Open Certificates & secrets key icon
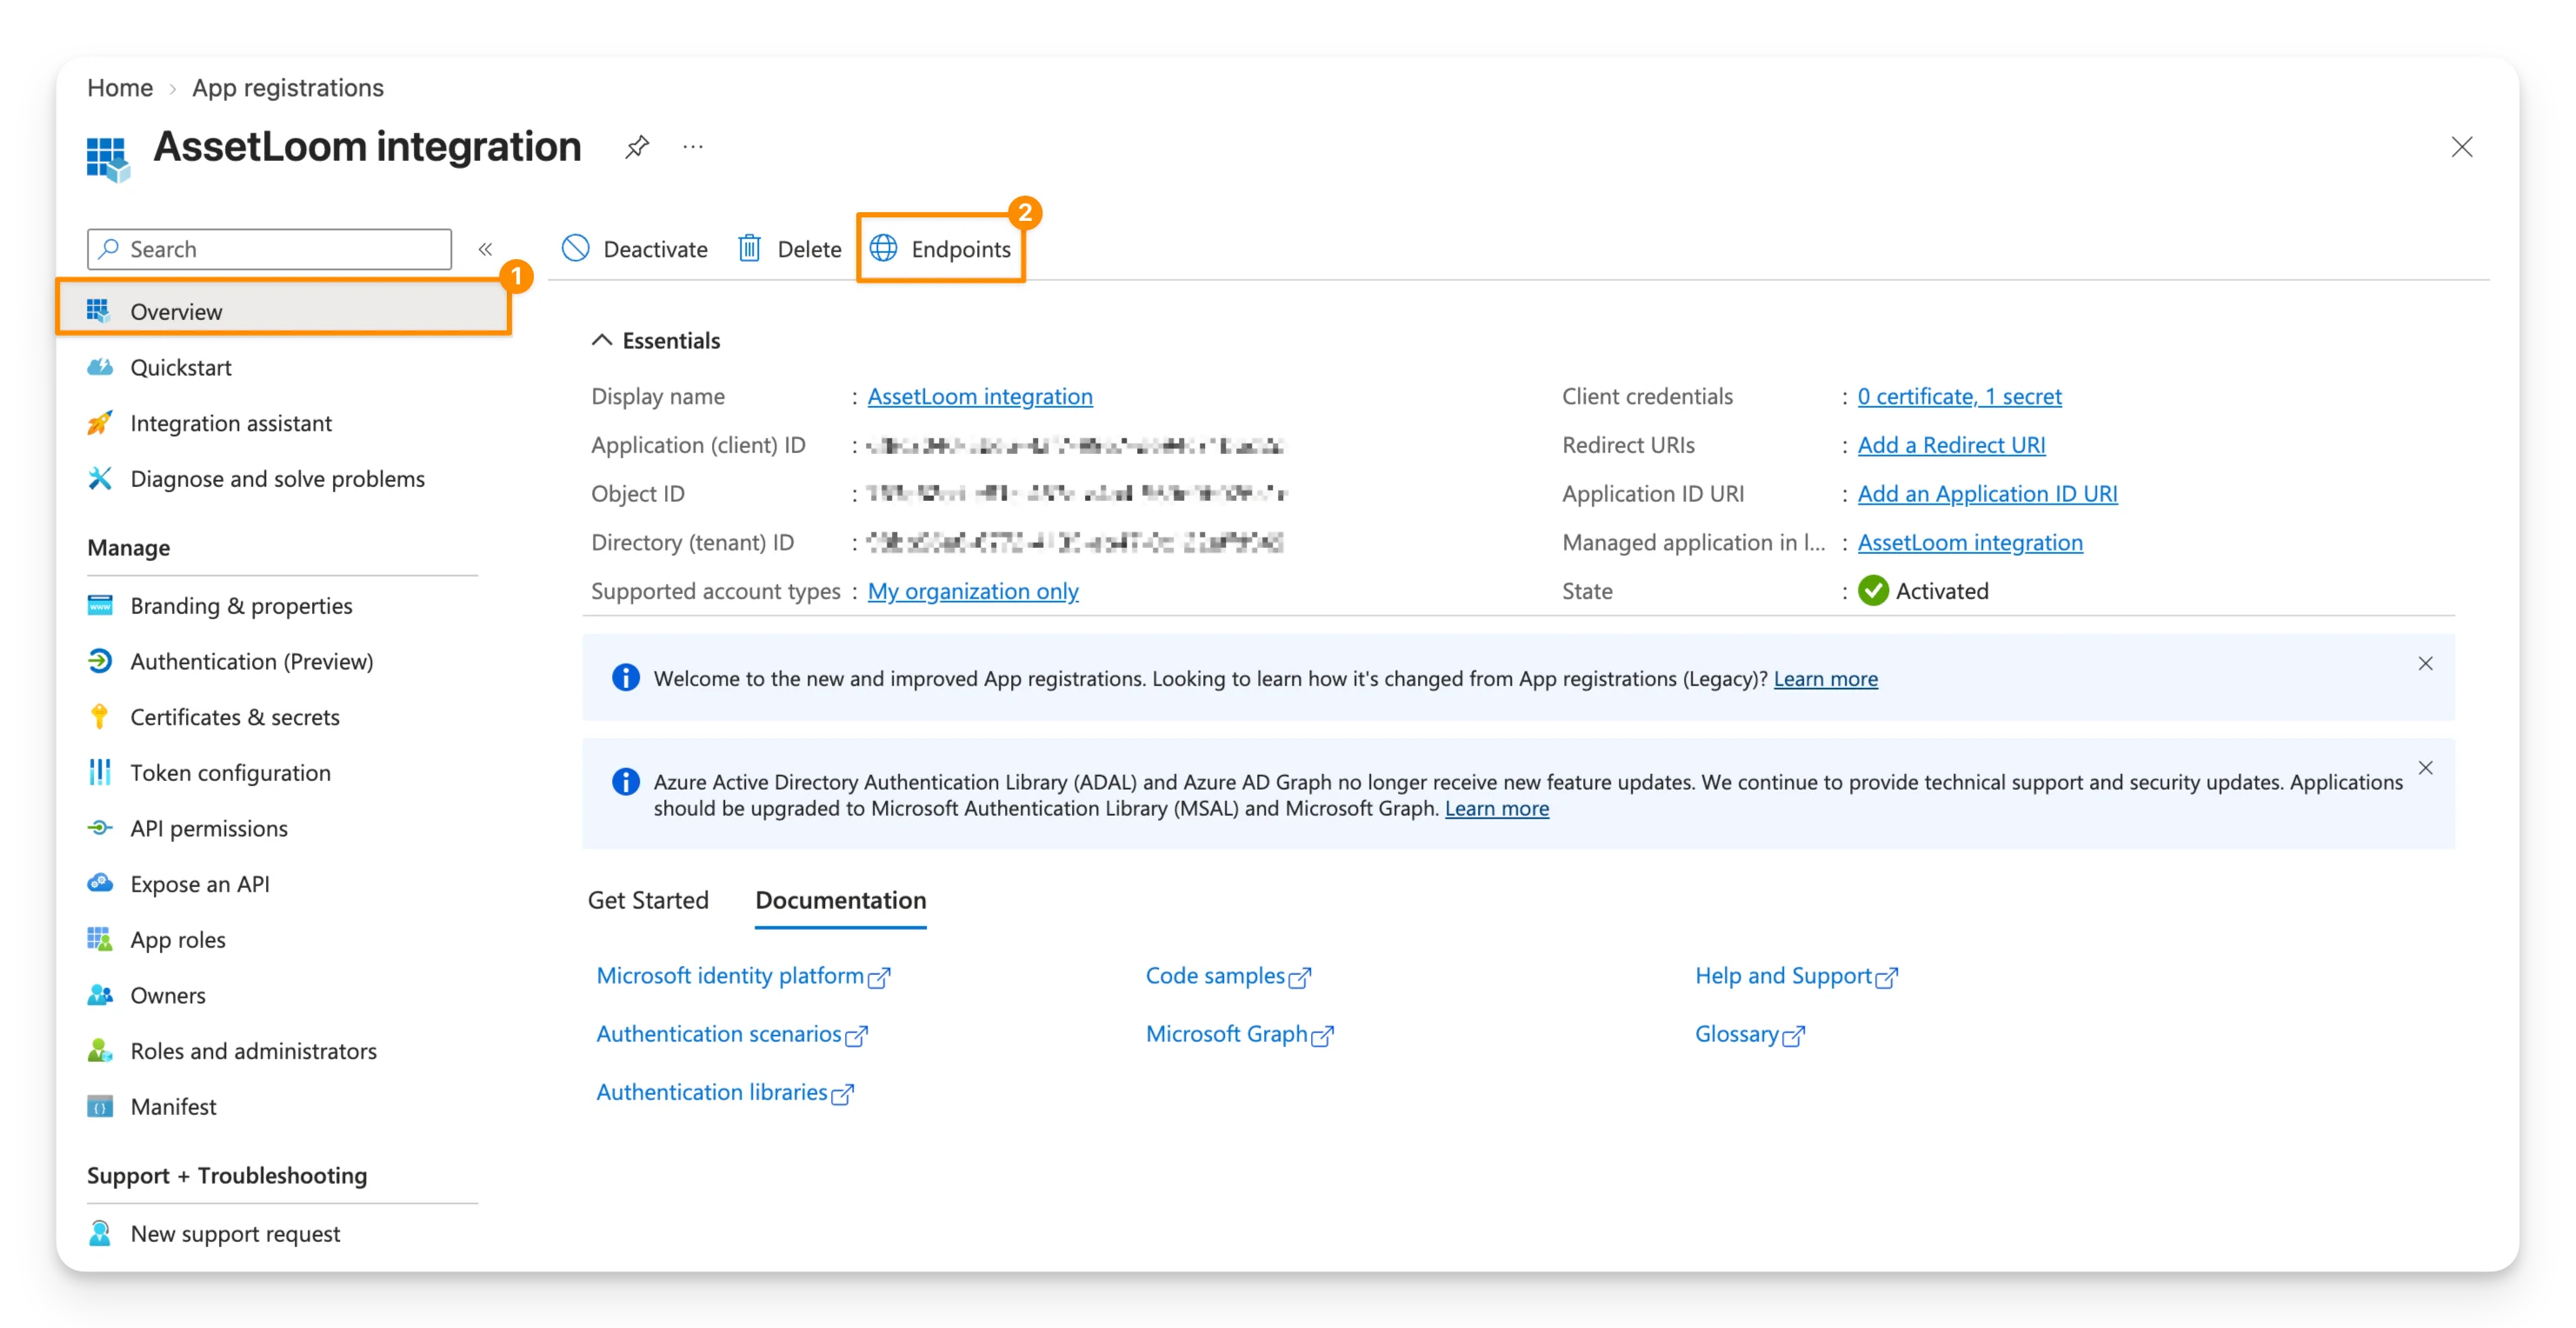The width and height of the screenshot is (2576, 1328). click(x=100, y=716)
